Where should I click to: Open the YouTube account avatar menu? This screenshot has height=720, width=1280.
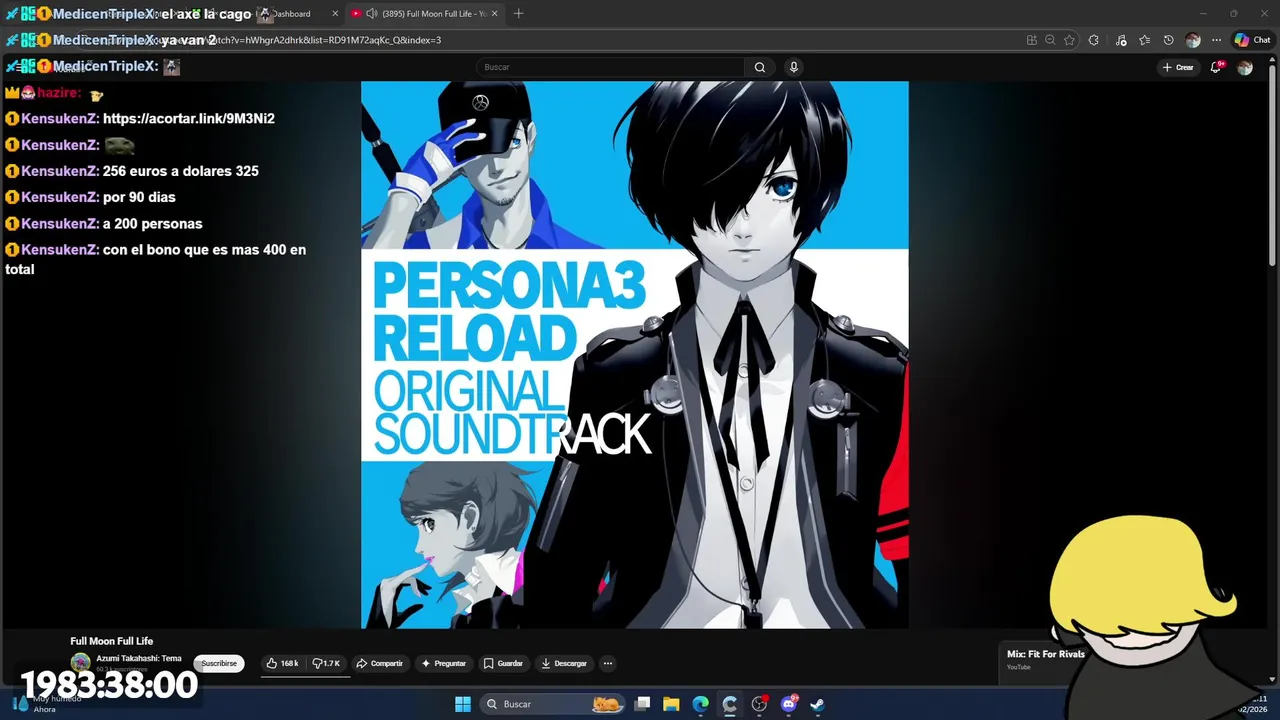click(x=1245, y=67)
